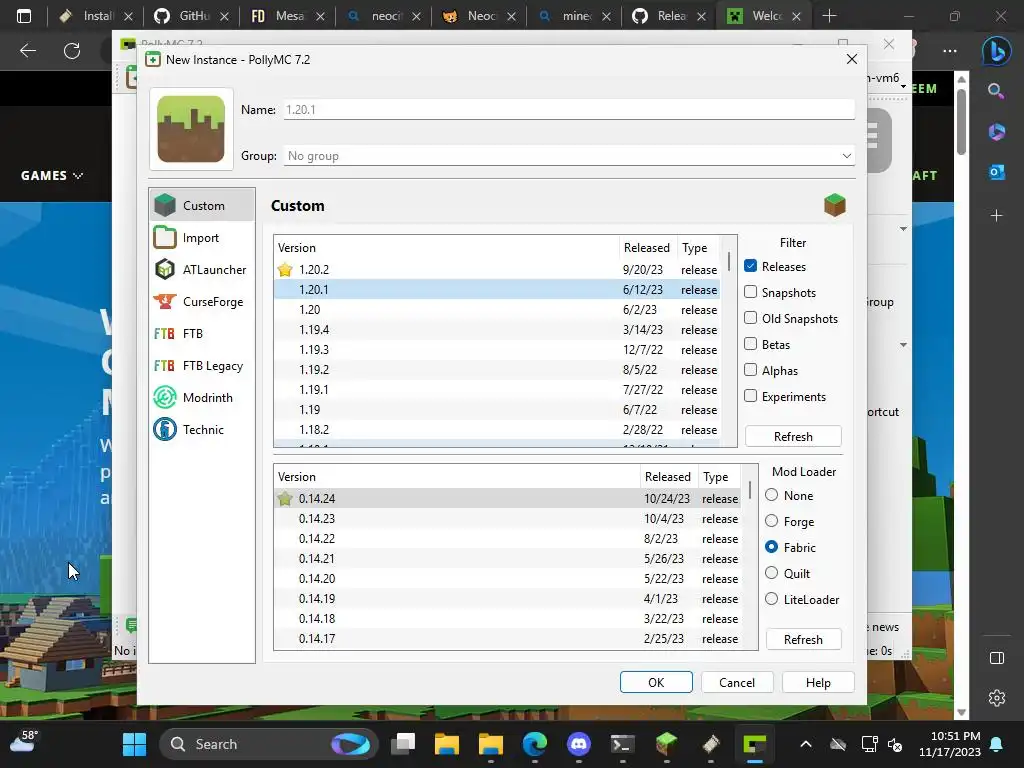Viewport: 1024px width, 768px height.
Task: Expand the GAMES menu on Minecraft site
Action: 52,176
